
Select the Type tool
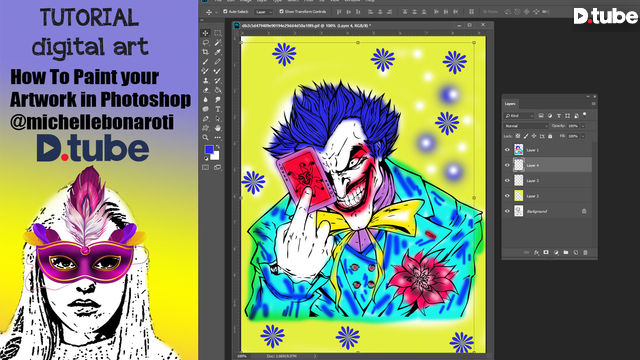point(218,109)
